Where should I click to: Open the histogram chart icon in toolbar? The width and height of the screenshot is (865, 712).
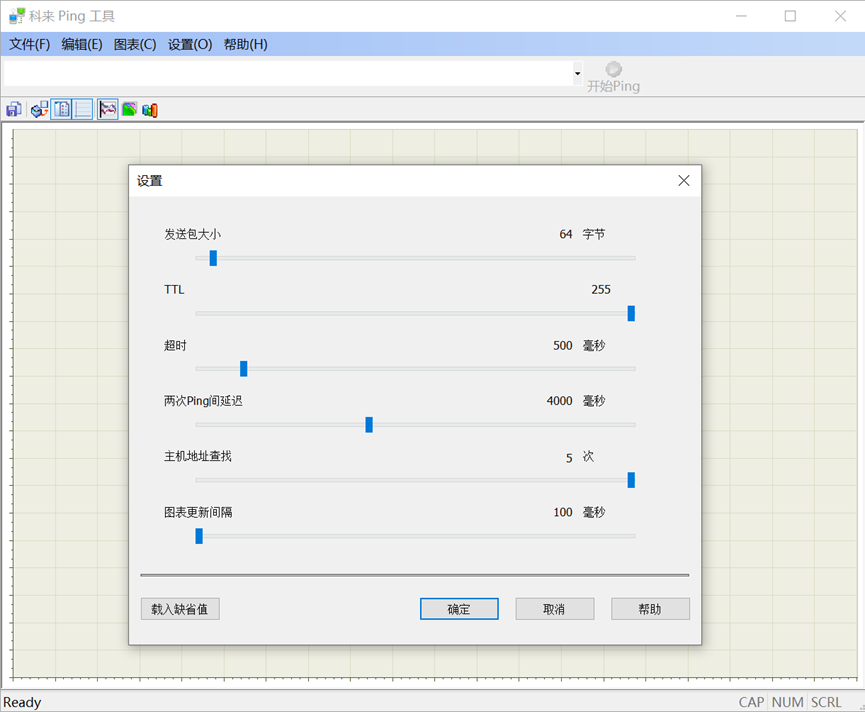[x=150, y=109]
